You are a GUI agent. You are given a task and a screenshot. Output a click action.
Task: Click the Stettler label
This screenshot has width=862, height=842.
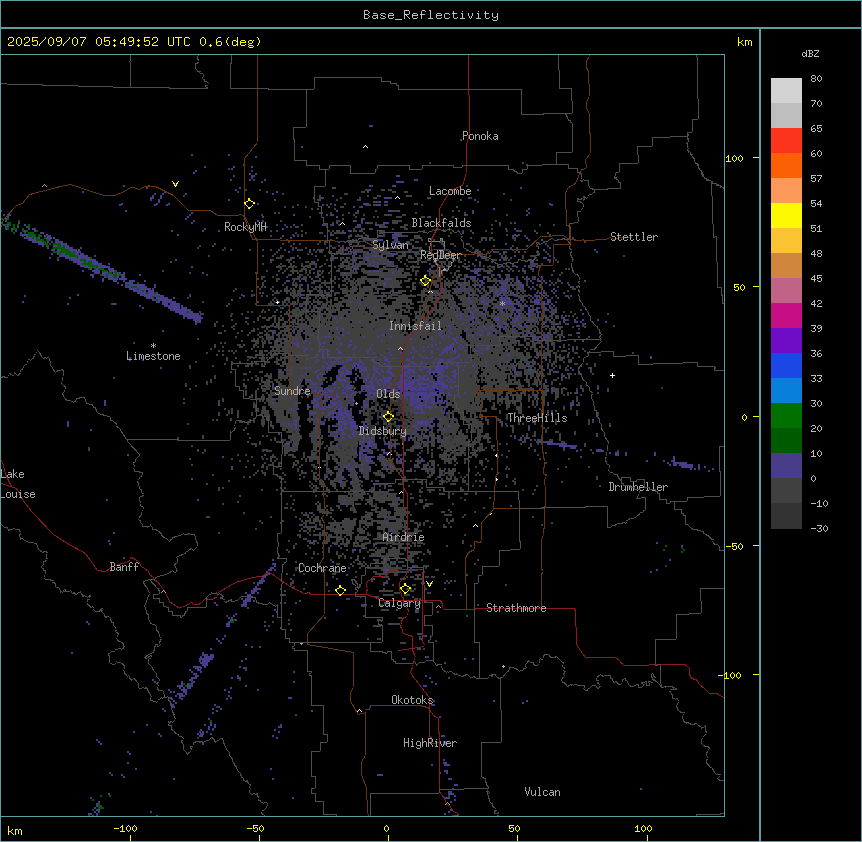634,237
